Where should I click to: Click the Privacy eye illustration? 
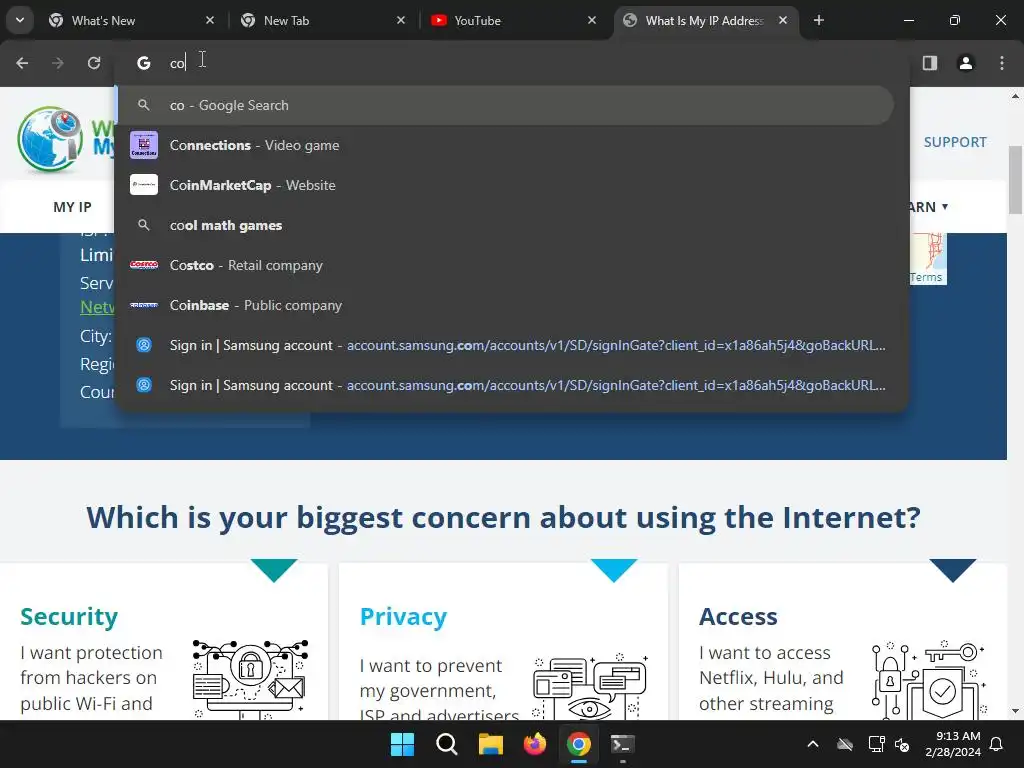(x=590, y=686)
